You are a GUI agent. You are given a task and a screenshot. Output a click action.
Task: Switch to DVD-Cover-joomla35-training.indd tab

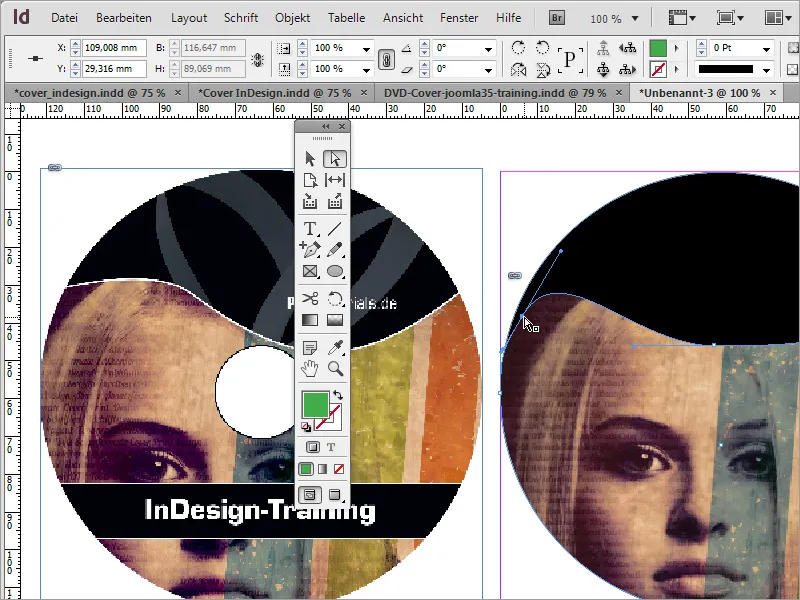point(503,93)
